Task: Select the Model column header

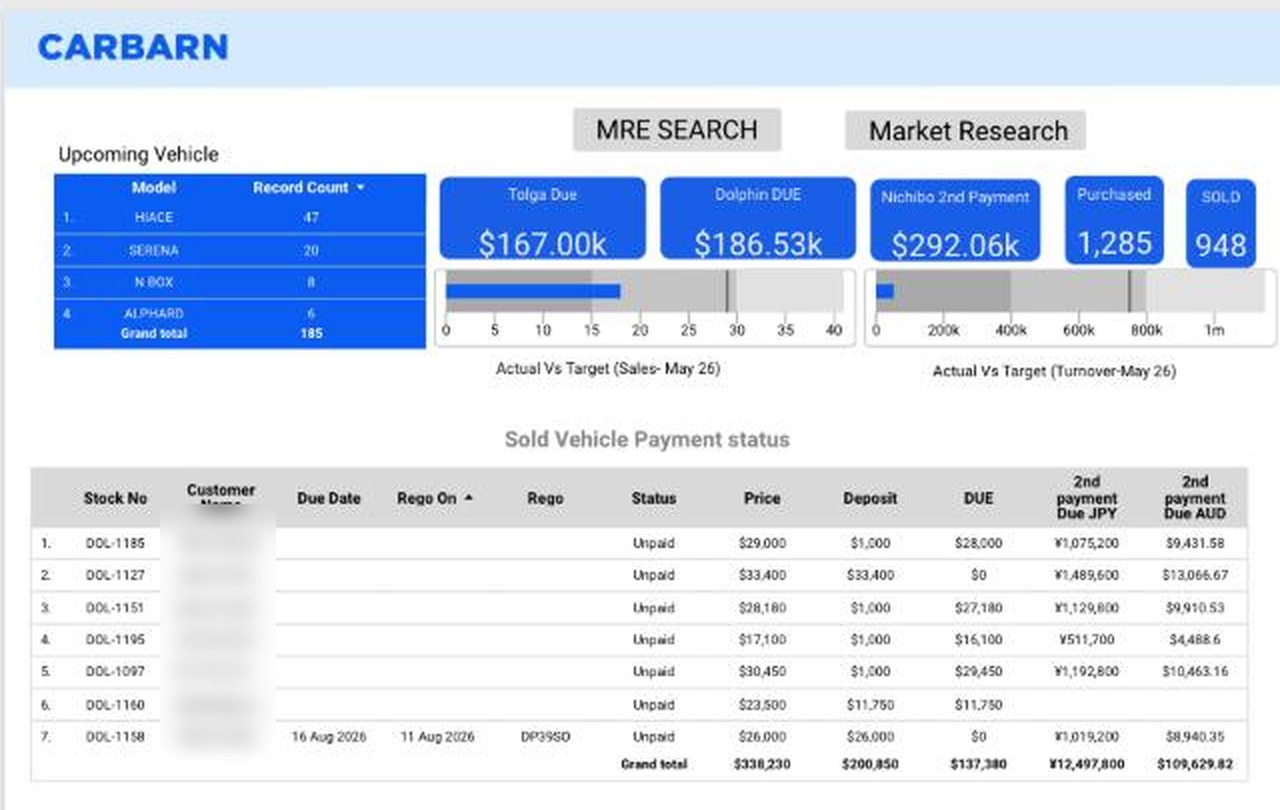Action: [154, 187]
